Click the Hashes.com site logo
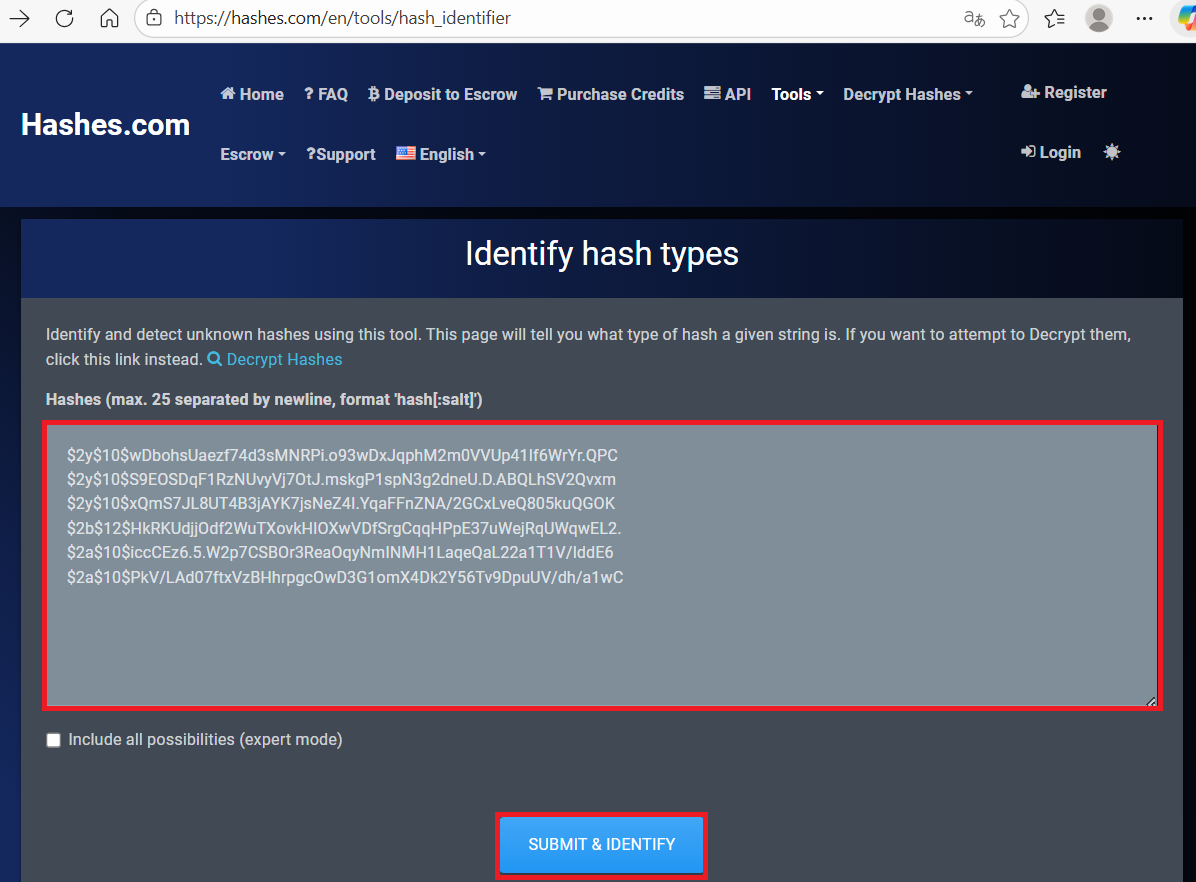Image resolution: width=1196 pixels, height=882 pixels. pyautogui.click(x=105, y=124)
